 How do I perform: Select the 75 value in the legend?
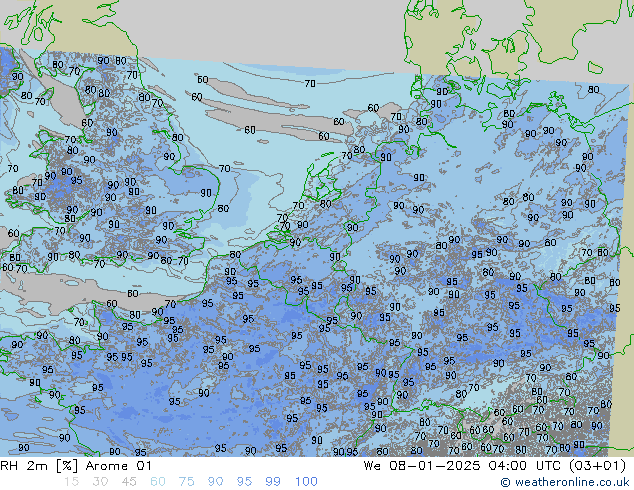[x=186, y=482]
